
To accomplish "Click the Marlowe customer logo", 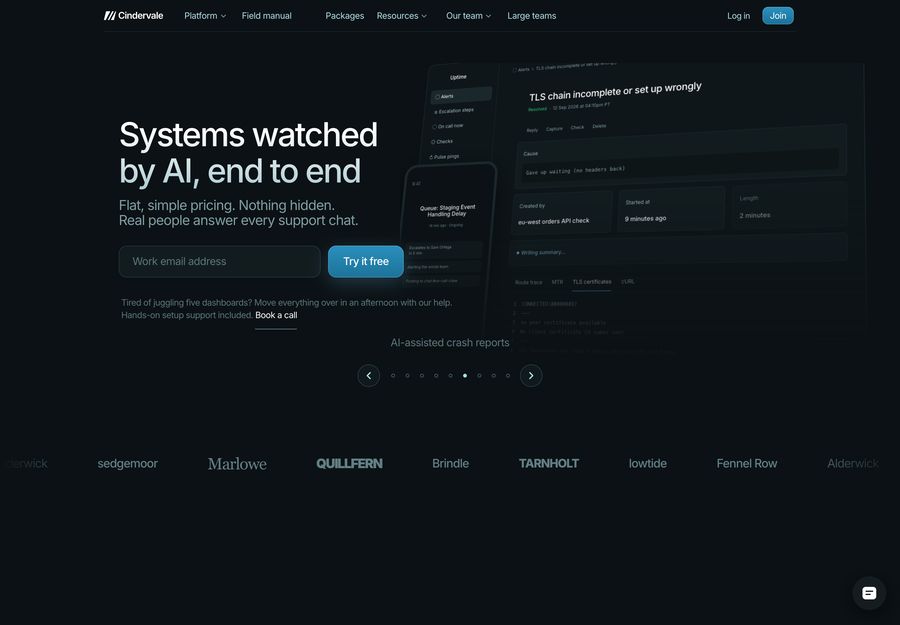I will click(237, 463).
